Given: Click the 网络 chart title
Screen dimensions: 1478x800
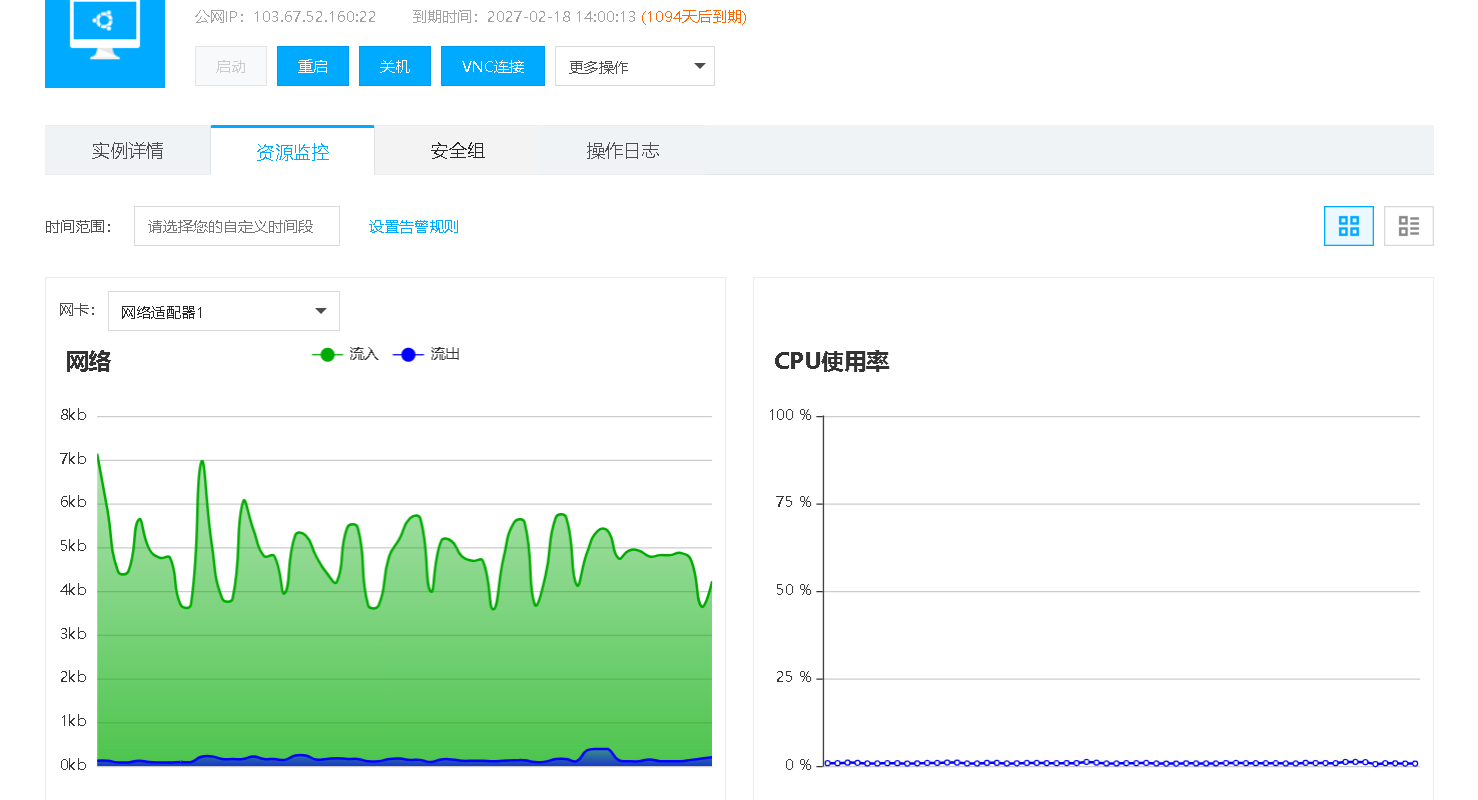Looking at the screenshot, I should tap(88, 362).
